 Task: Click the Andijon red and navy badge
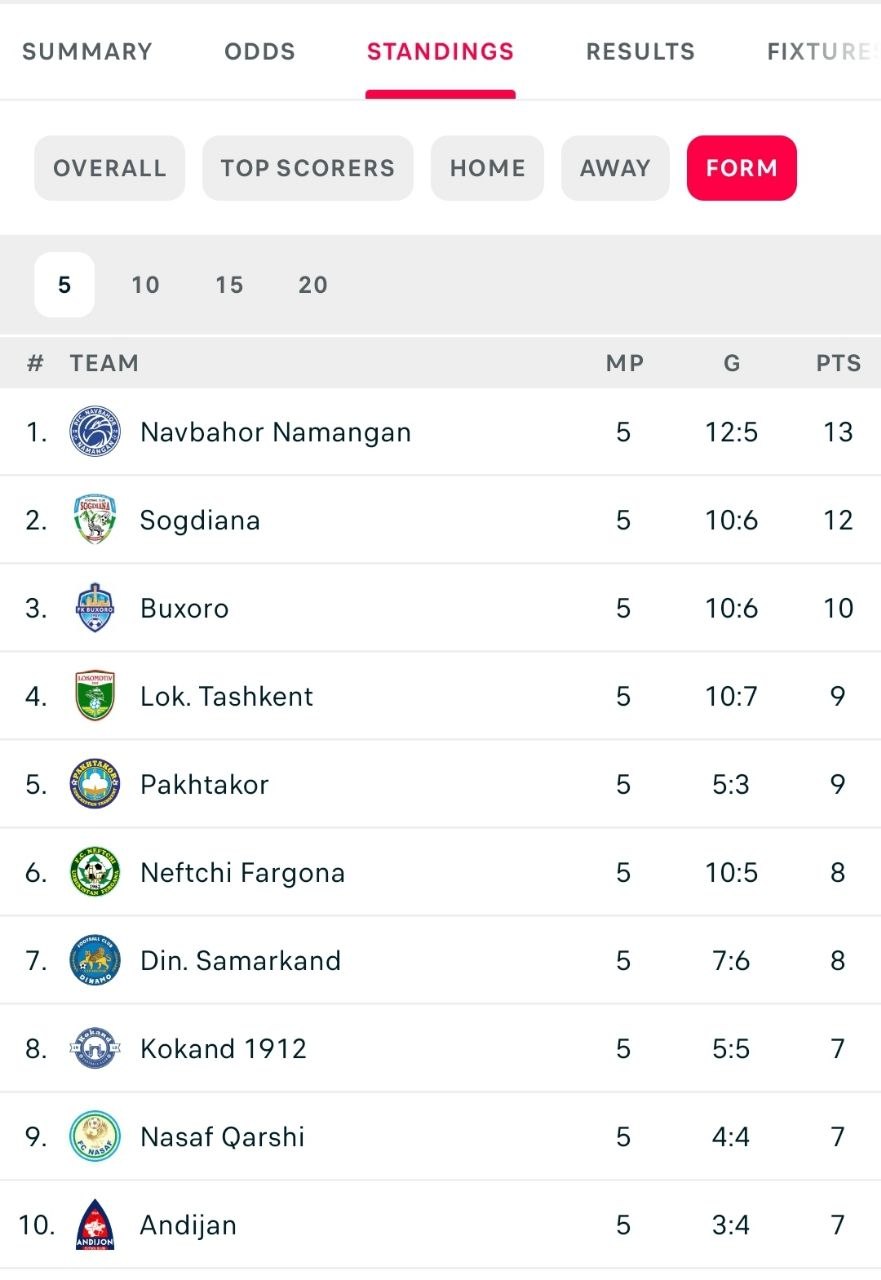[x=95, y=1224]
